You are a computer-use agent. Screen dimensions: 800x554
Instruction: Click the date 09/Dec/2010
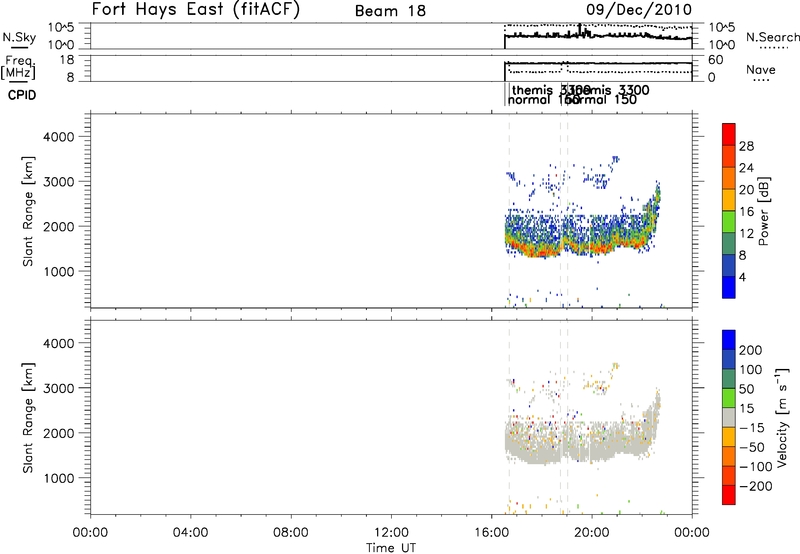tap(639, 10)
